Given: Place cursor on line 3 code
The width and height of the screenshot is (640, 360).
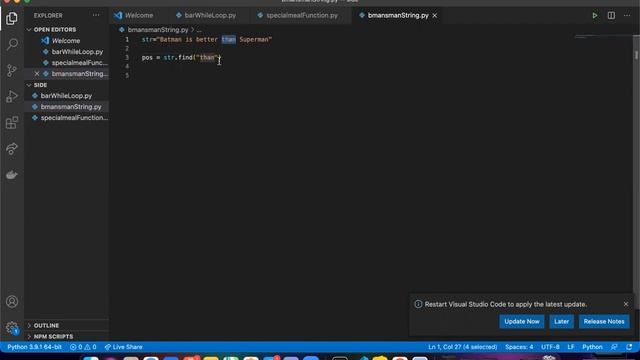Looking at the screenshot, I should (181, 58).
